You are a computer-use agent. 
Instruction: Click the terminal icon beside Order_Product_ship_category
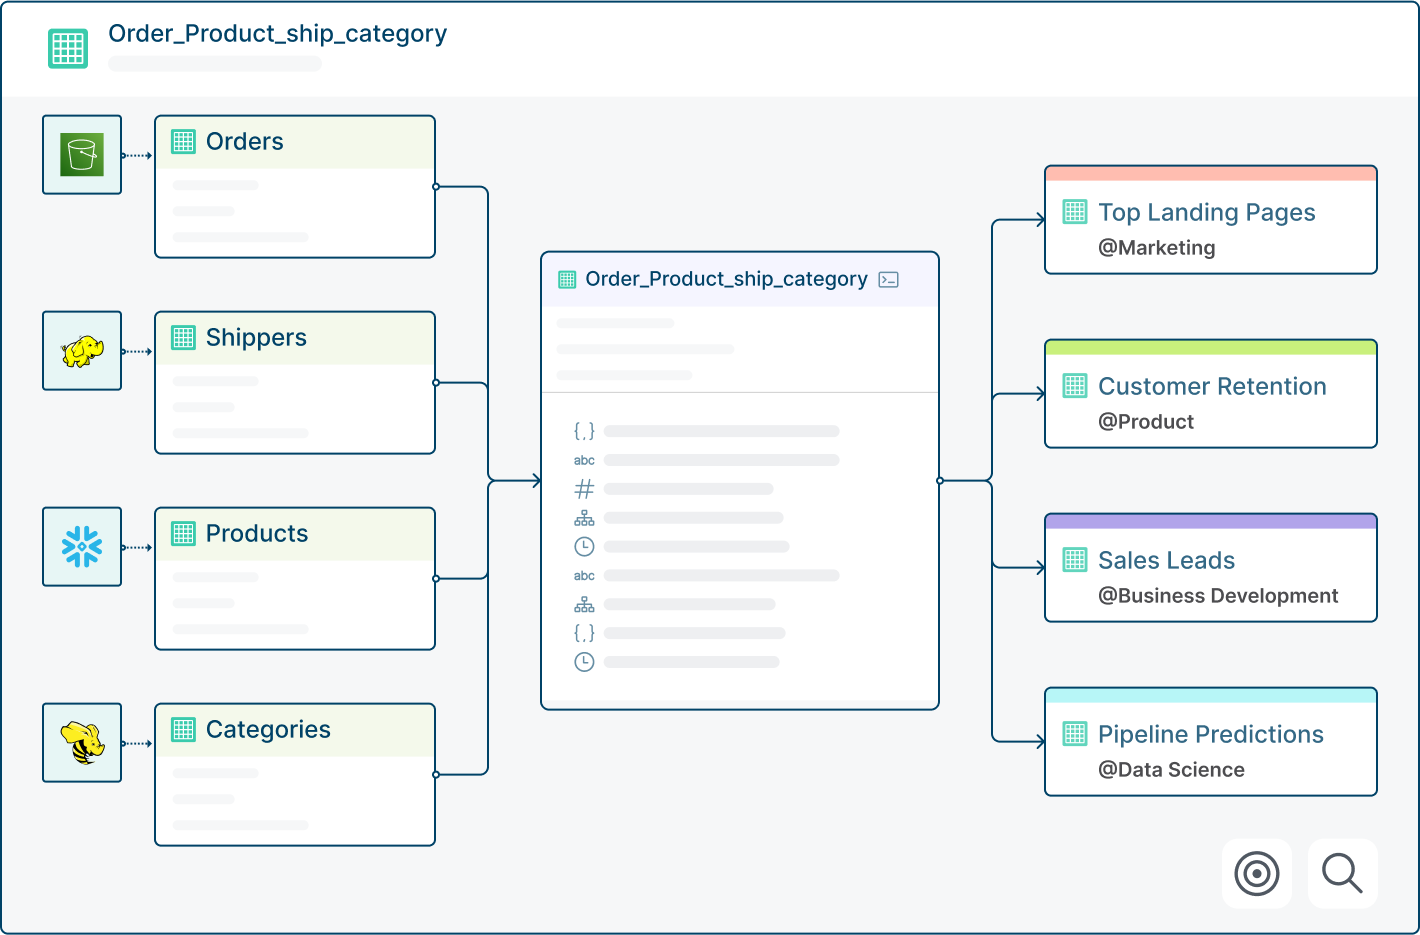click(x=888, y=280)
